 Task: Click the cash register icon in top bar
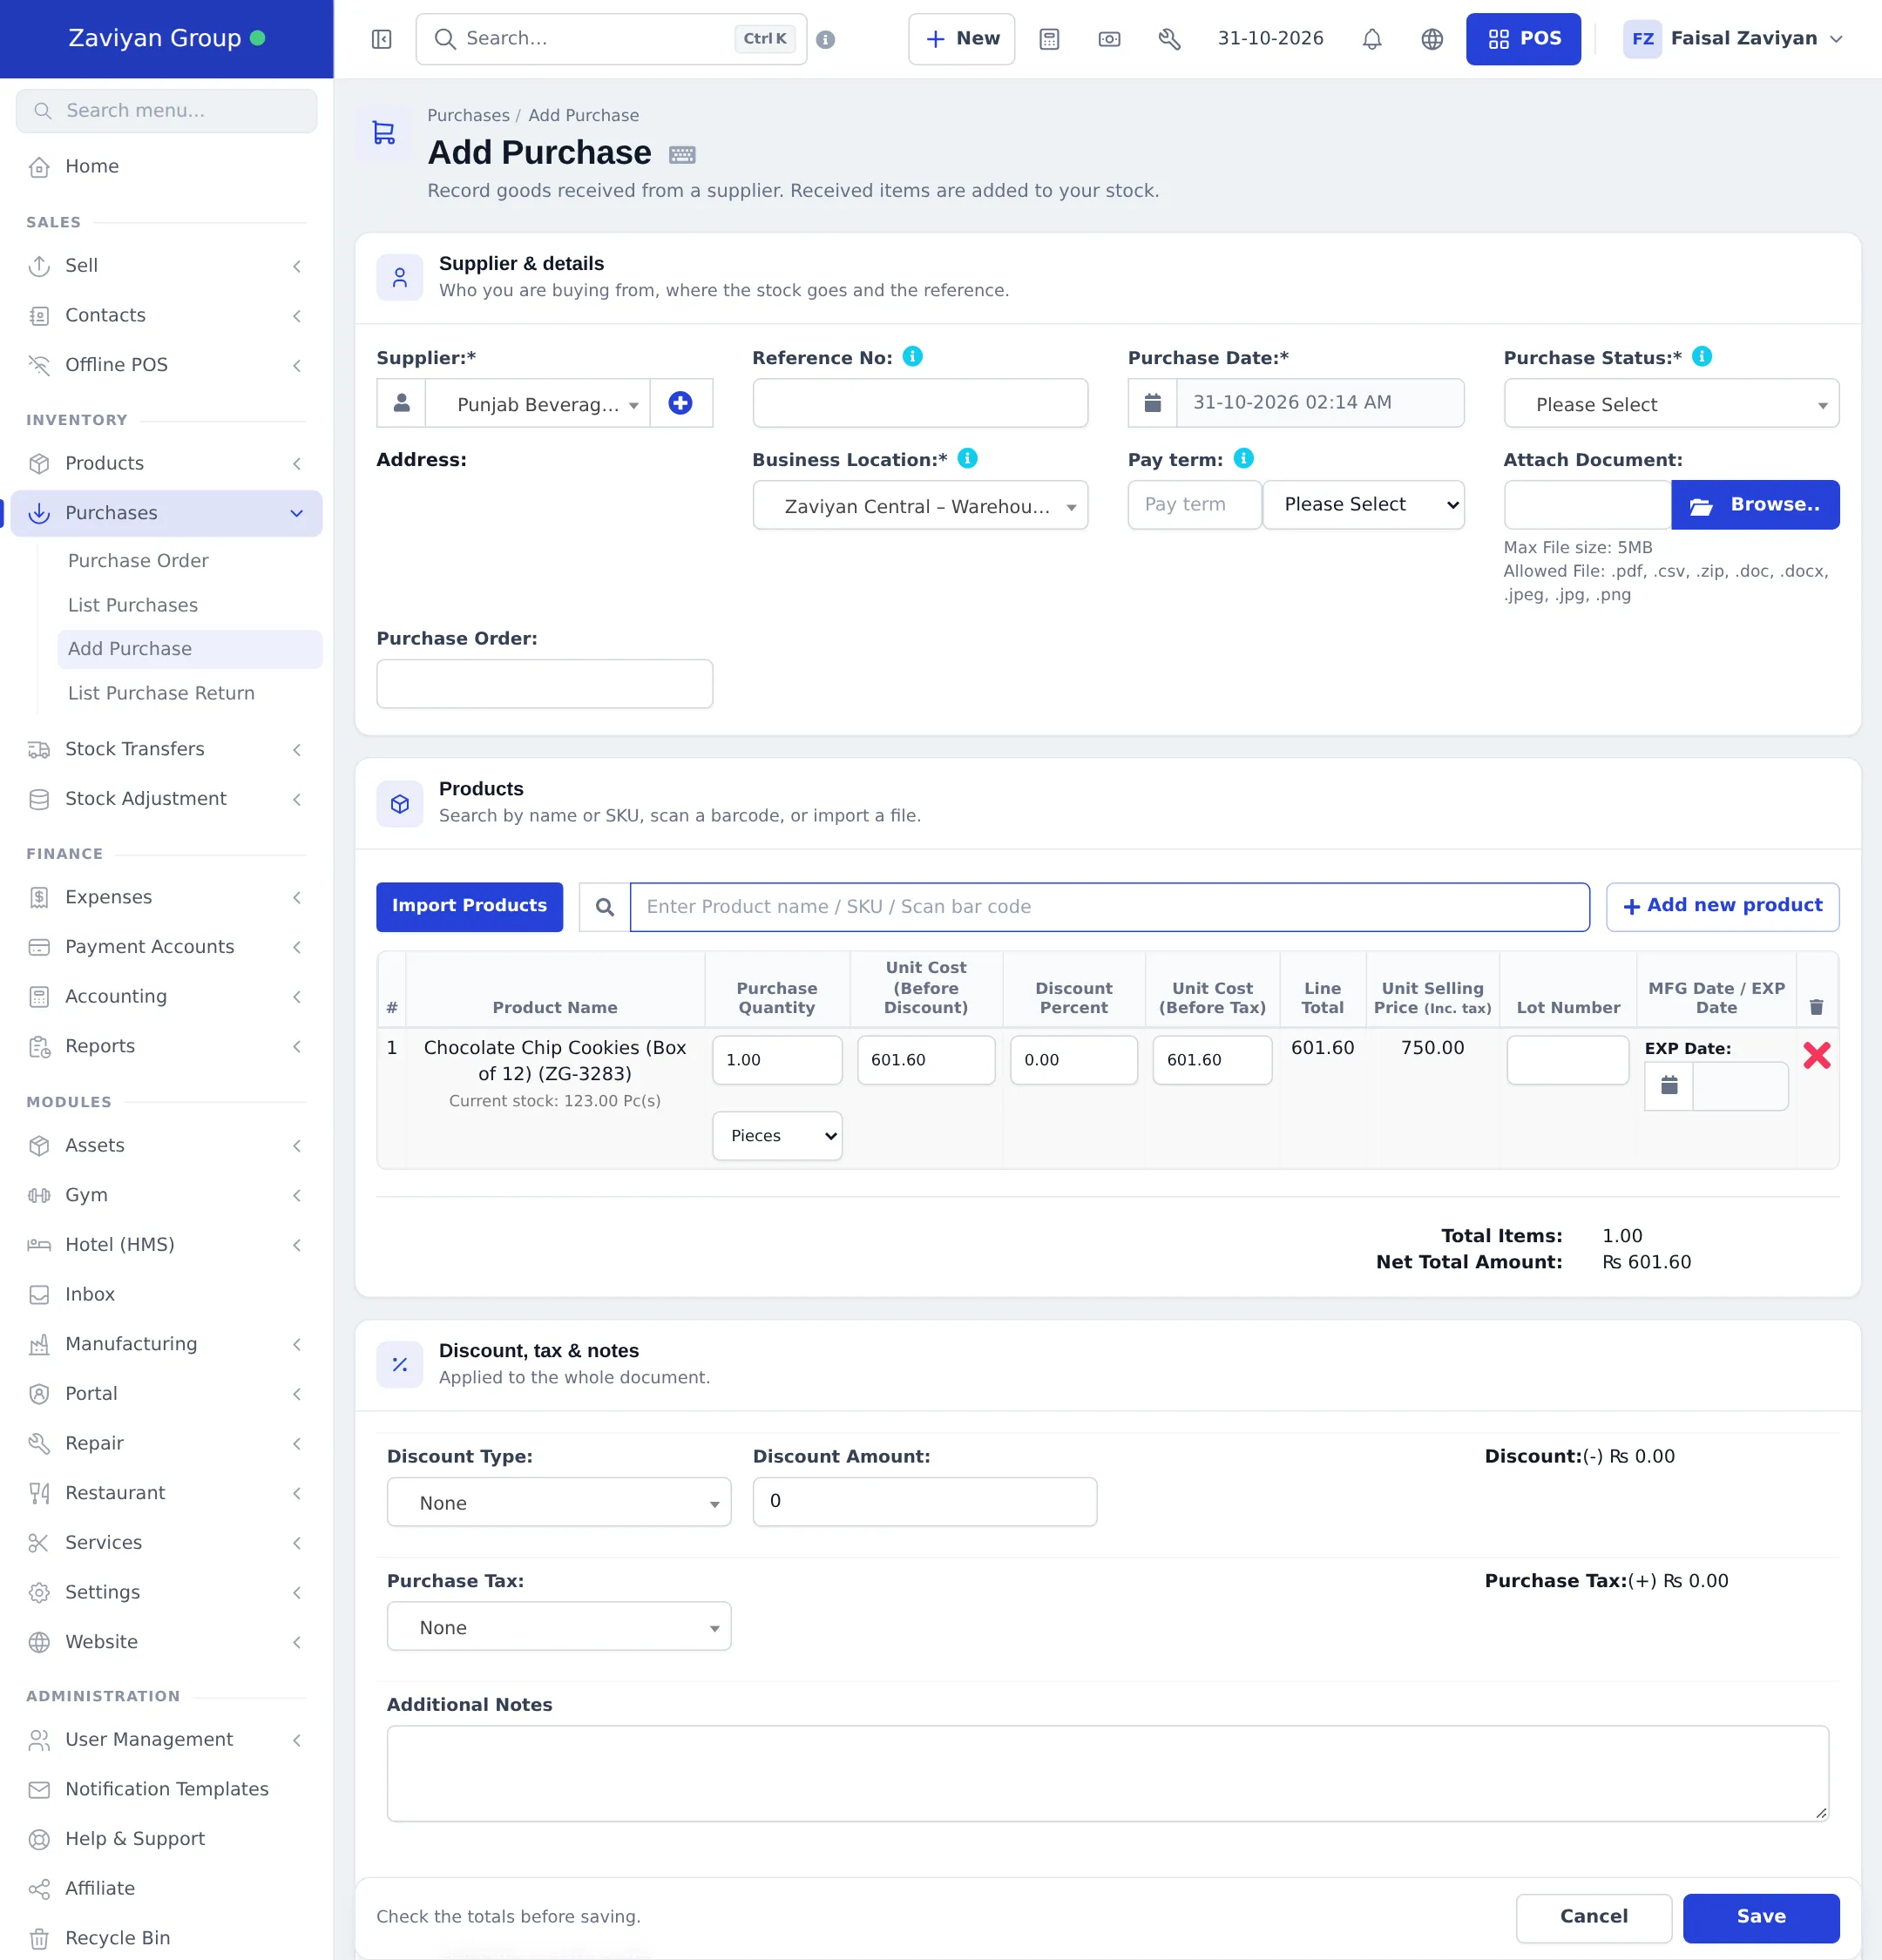[1109, 39]
